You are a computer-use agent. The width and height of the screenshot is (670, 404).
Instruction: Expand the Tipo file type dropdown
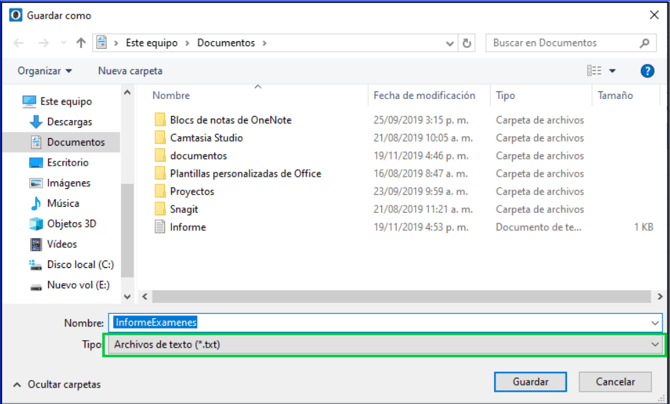coord(655,344)
